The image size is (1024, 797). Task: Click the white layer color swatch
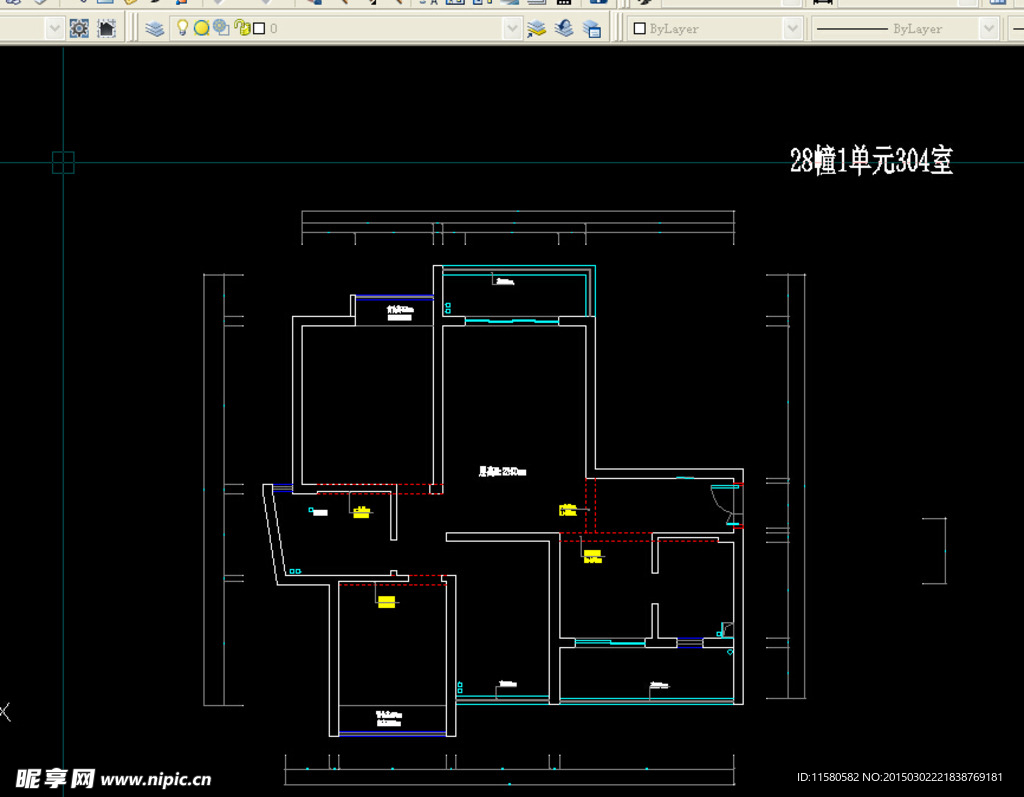click(x=259, y=29)
